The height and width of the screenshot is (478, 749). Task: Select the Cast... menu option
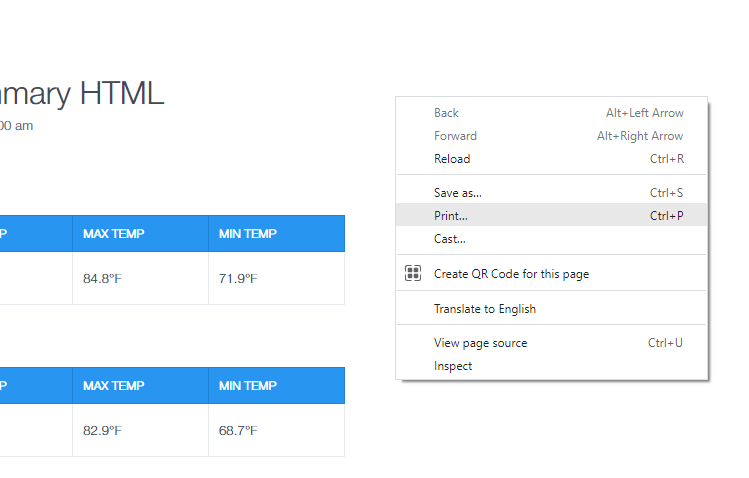450,238
